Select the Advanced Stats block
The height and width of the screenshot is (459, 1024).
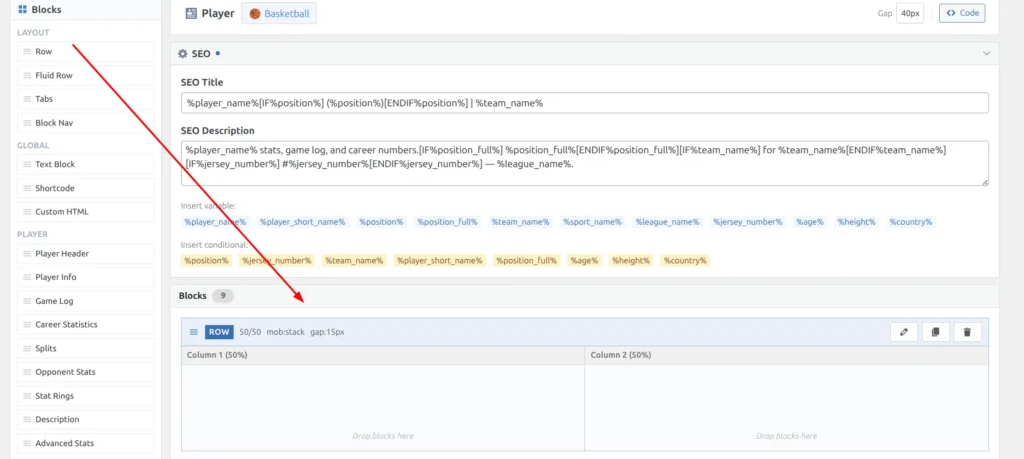[x=86, y=443]
